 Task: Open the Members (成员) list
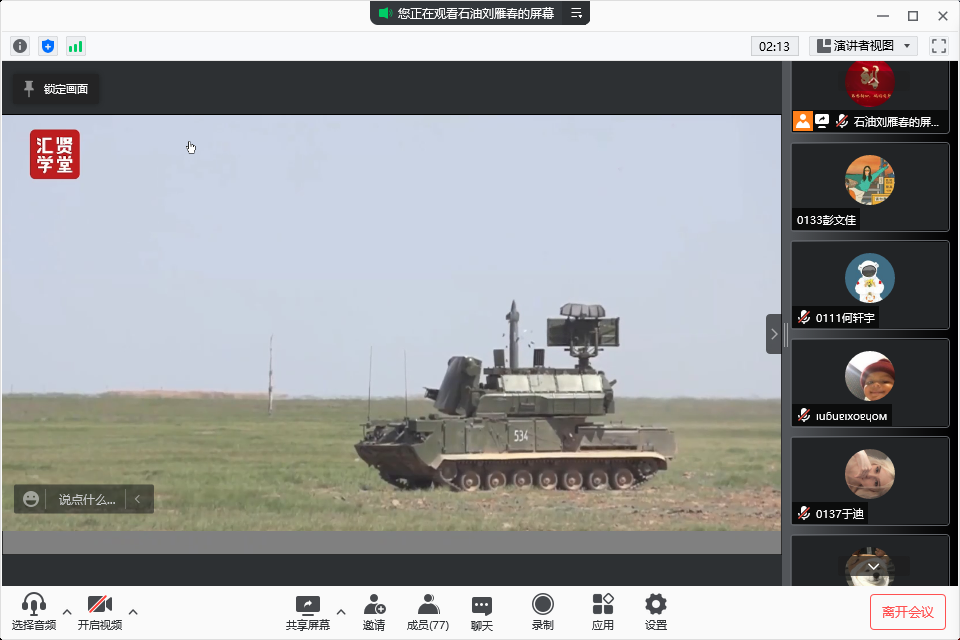point(428,612)
